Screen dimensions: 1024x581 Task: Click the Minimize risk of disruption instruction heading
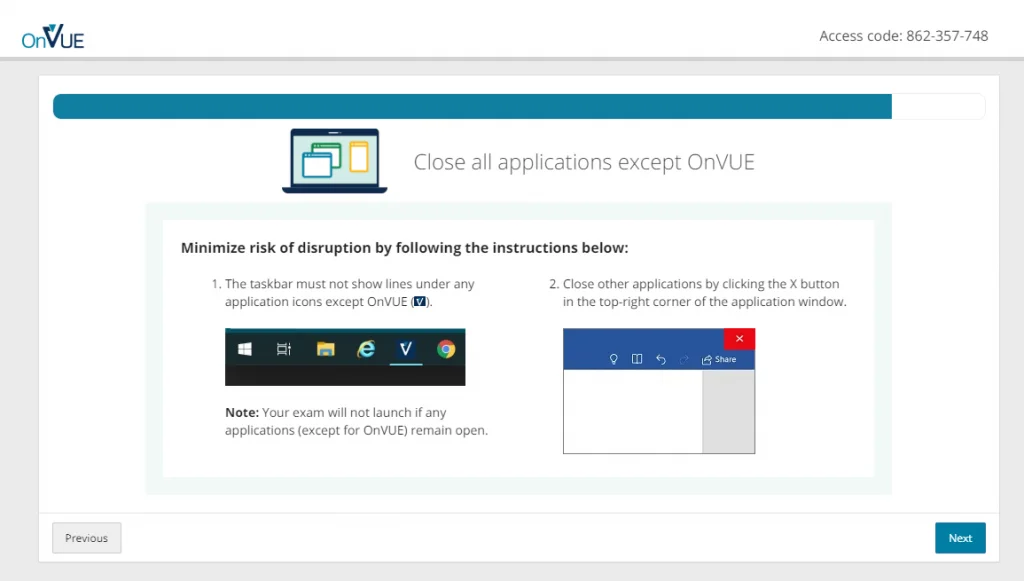click(404, 248)
